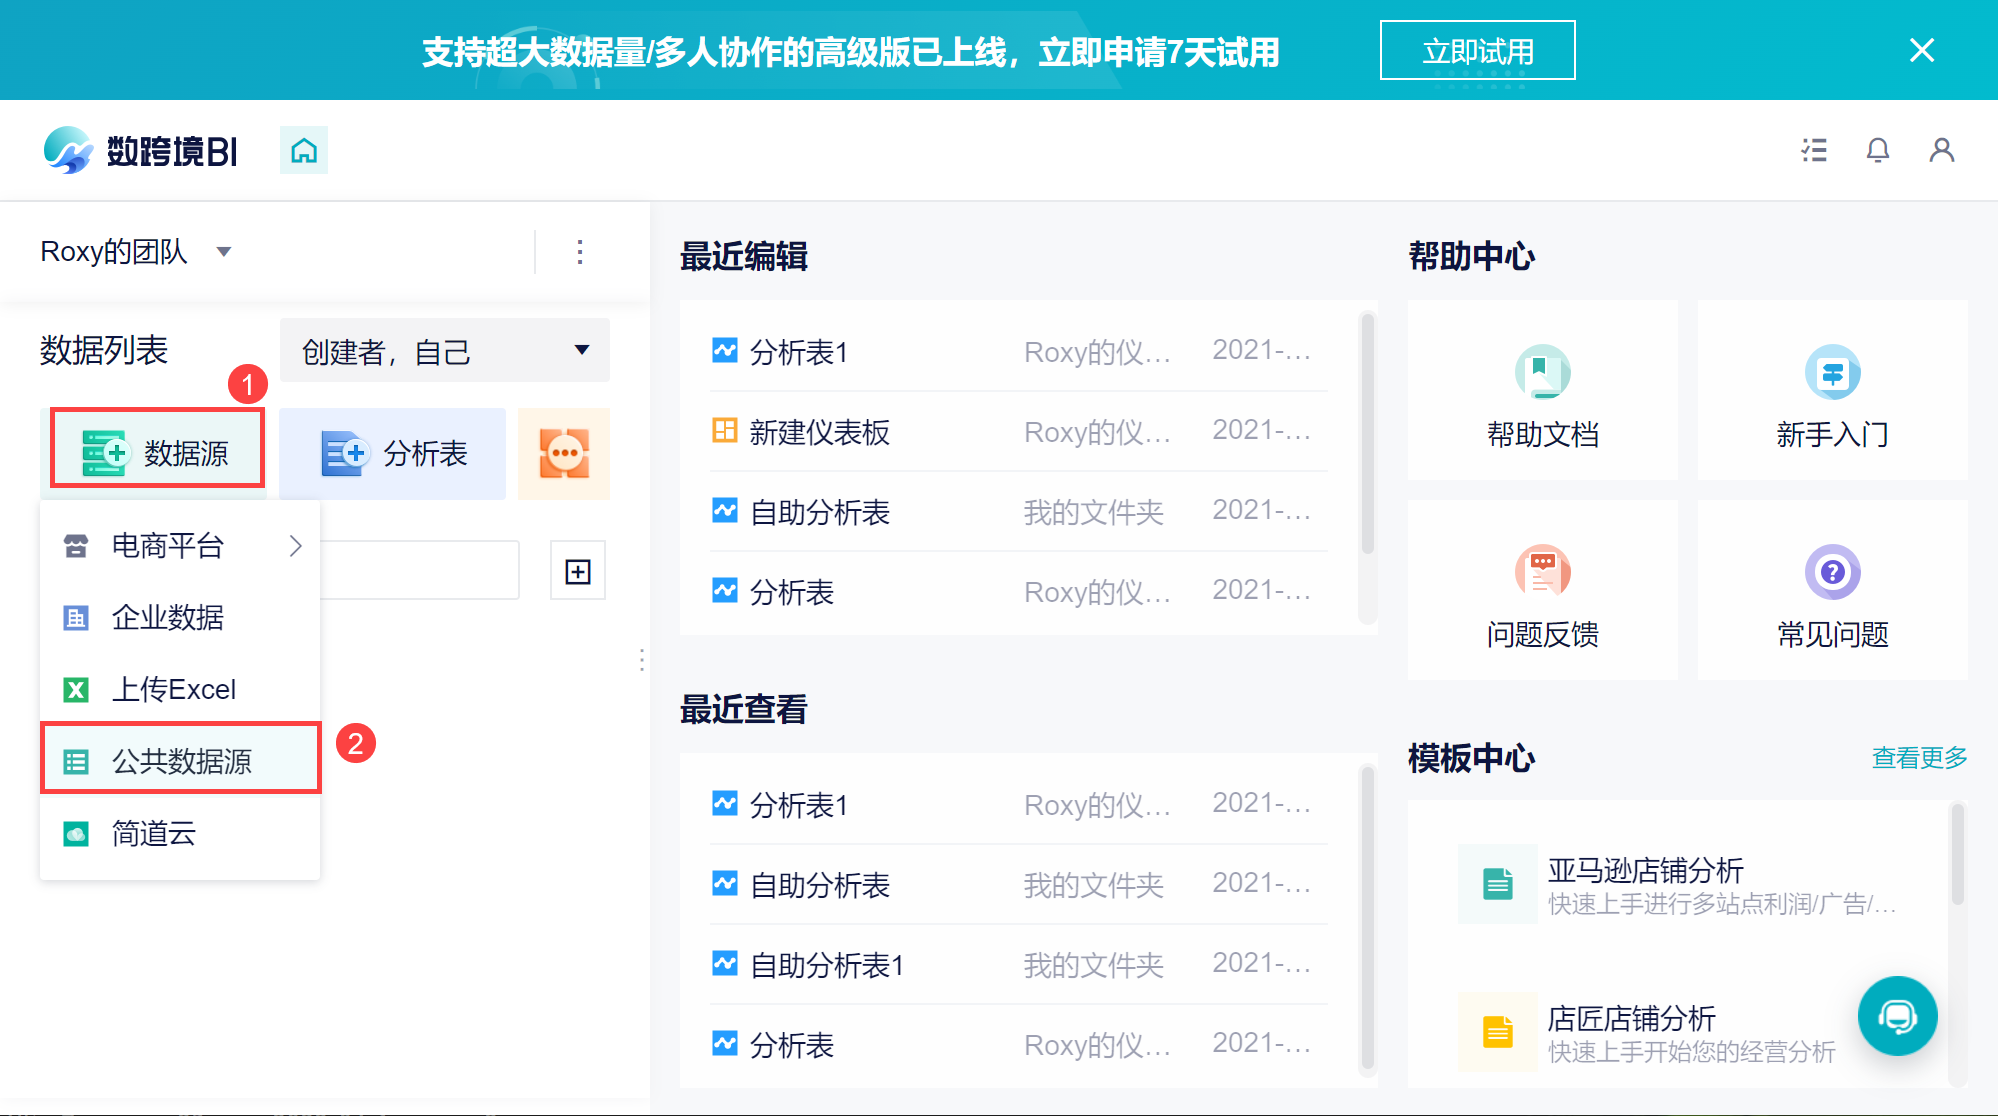
Task: Choose 上传Excel menu entry
Action: click(174, 689)
